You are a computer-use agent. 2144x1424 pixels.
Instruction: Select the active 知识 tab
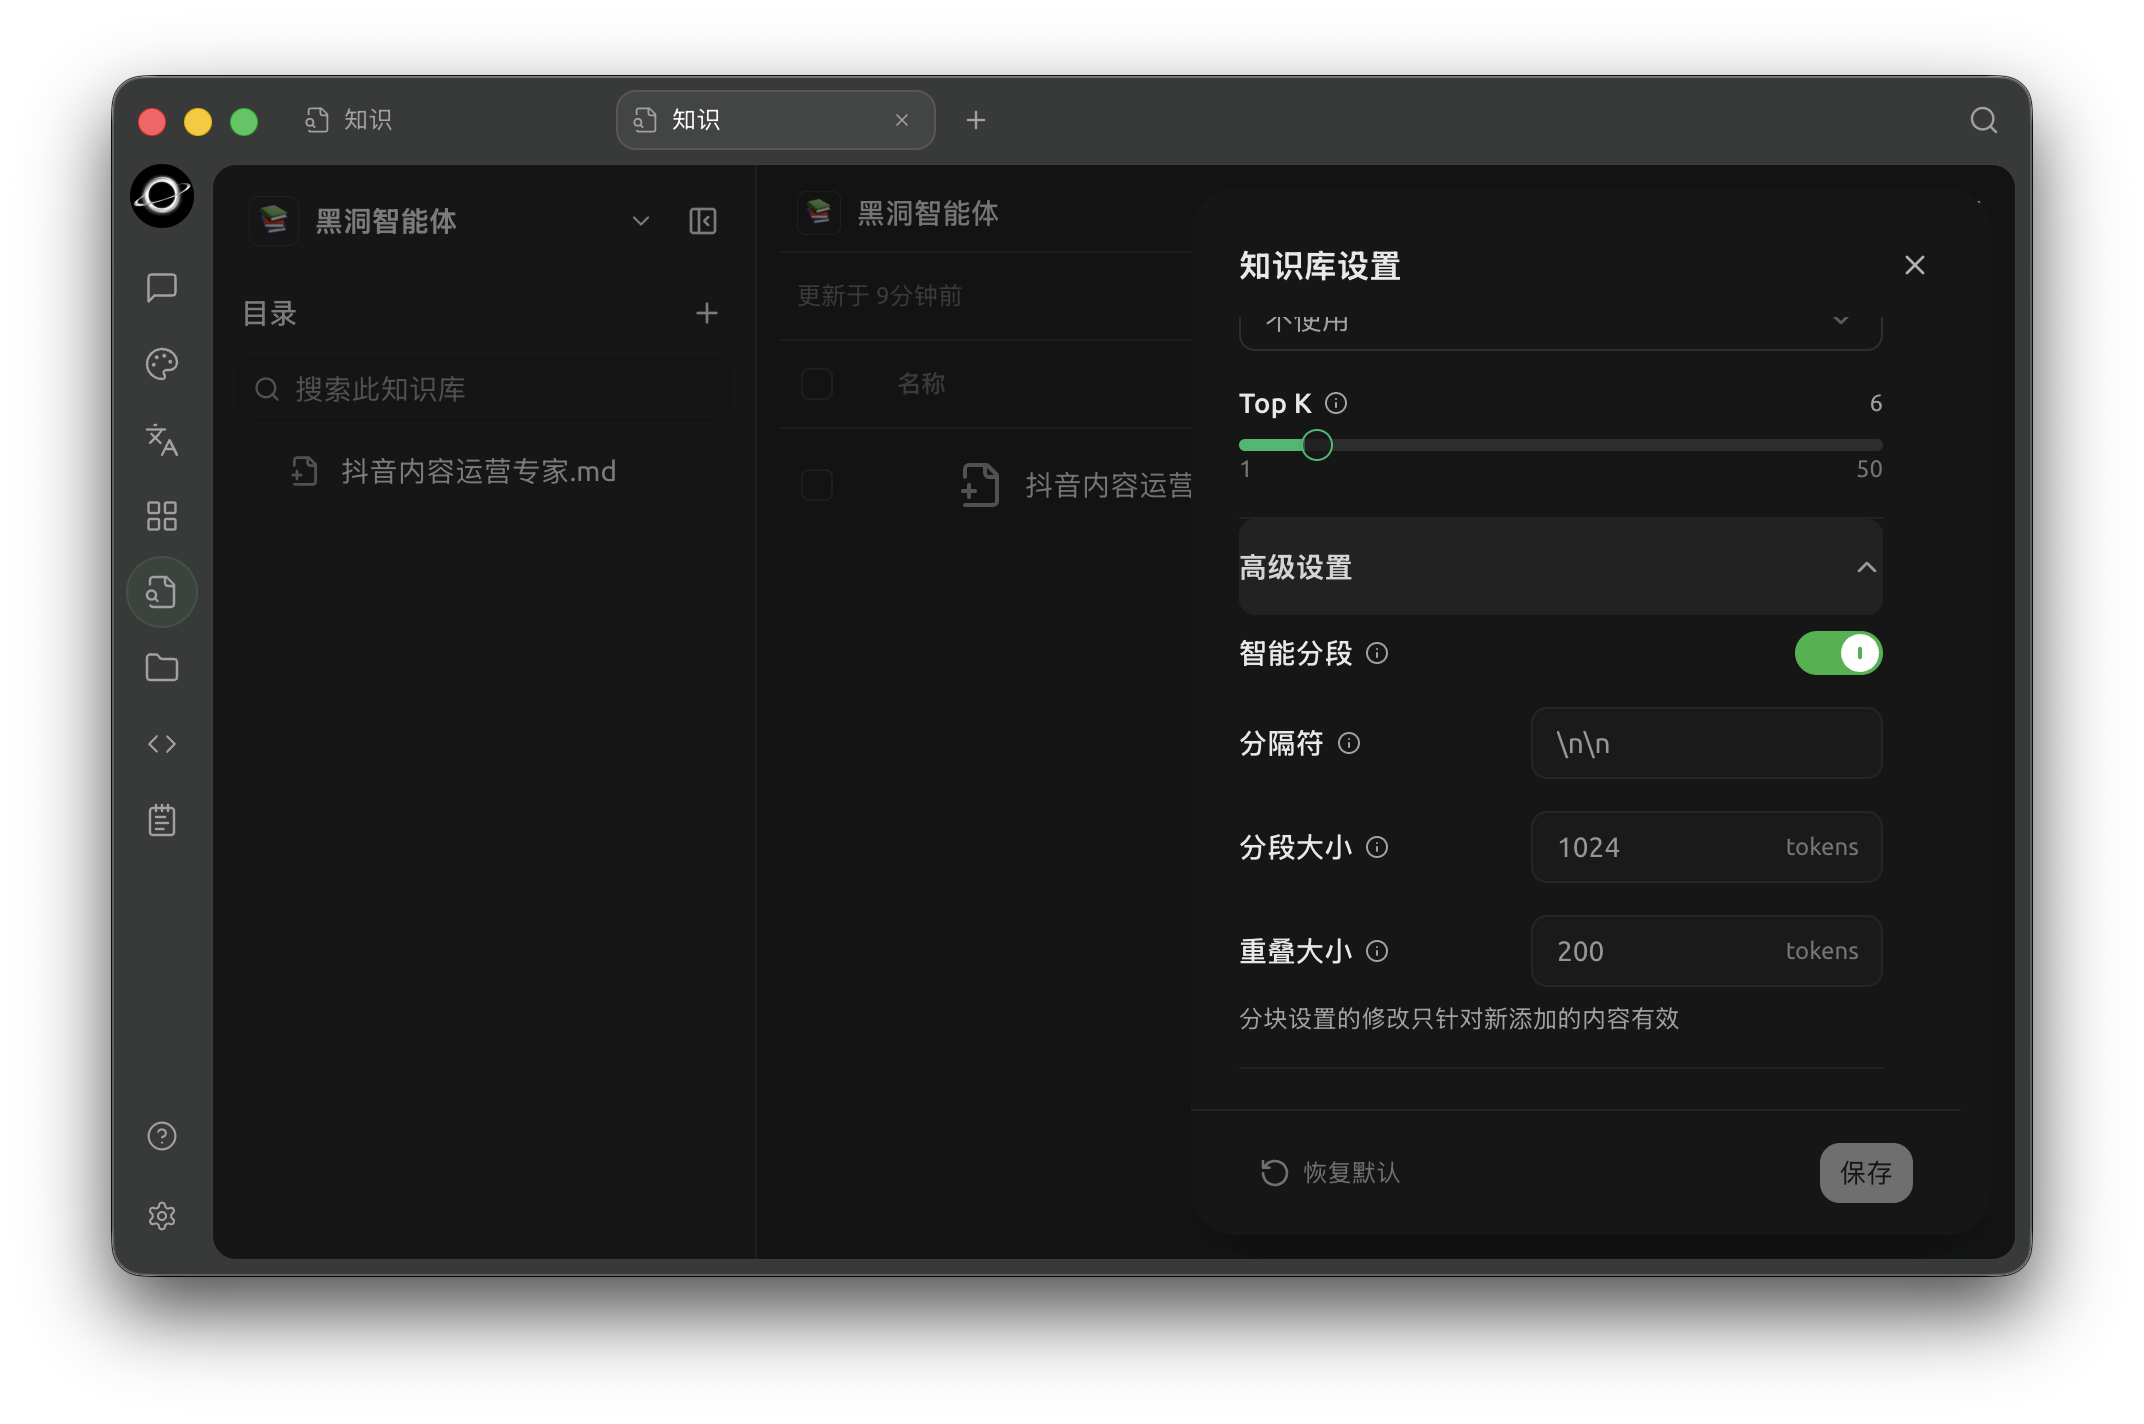pos(775,120)
